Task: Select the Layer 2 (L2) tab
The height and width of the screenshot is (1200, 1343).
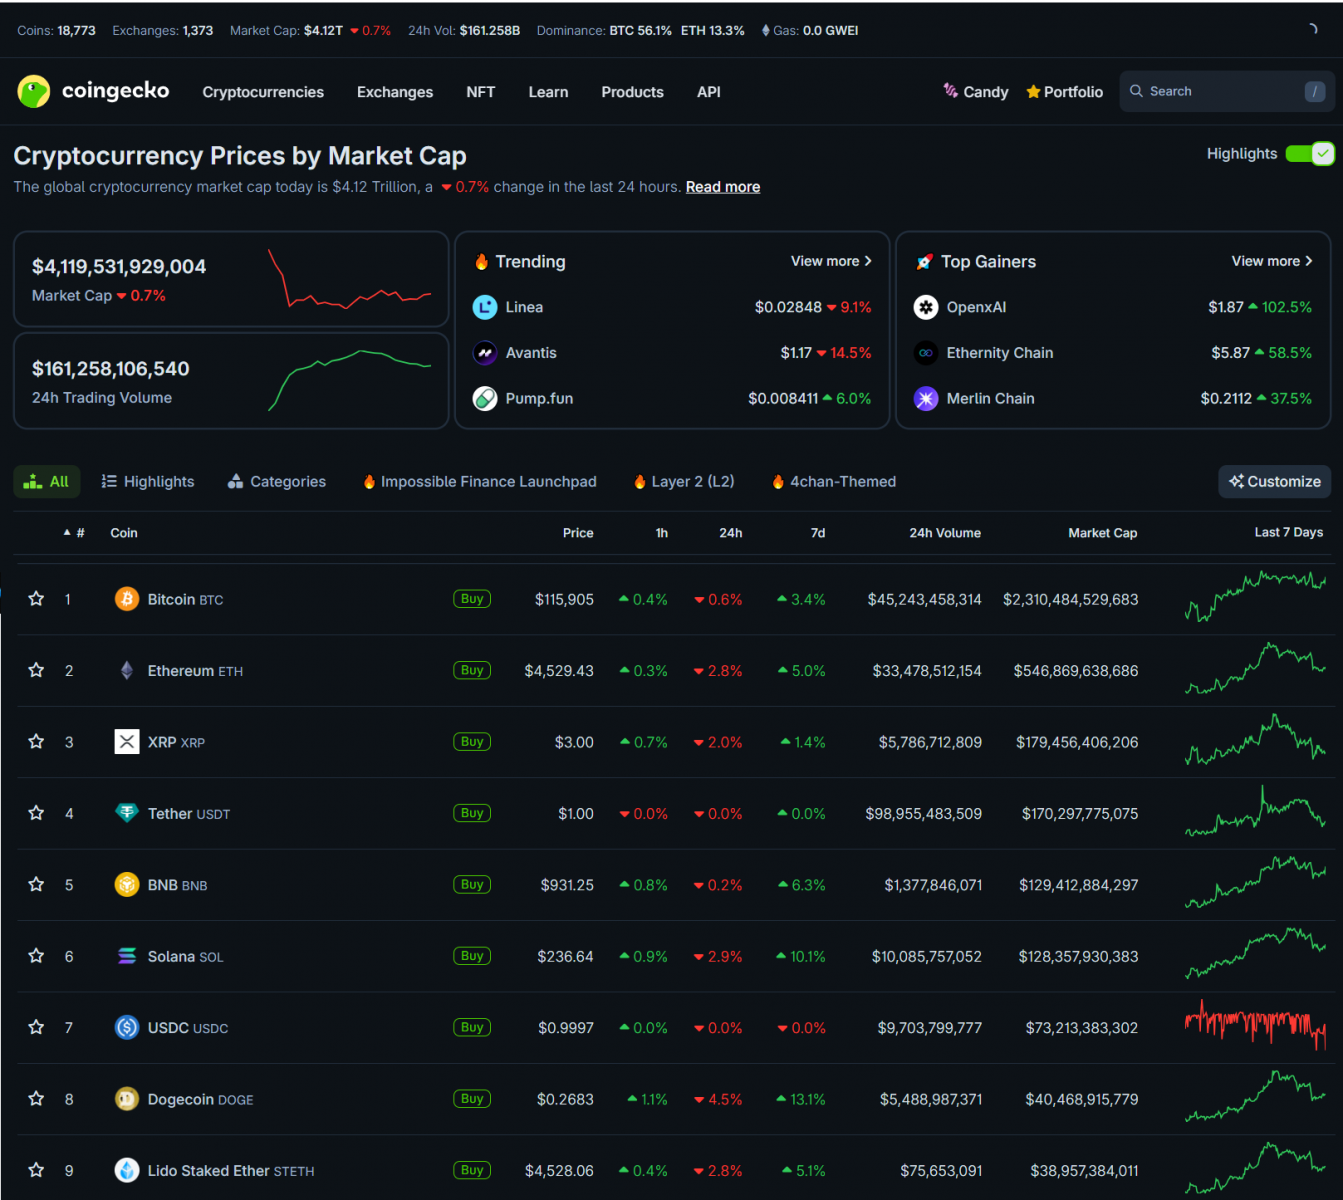Action: tap(684, 481)
